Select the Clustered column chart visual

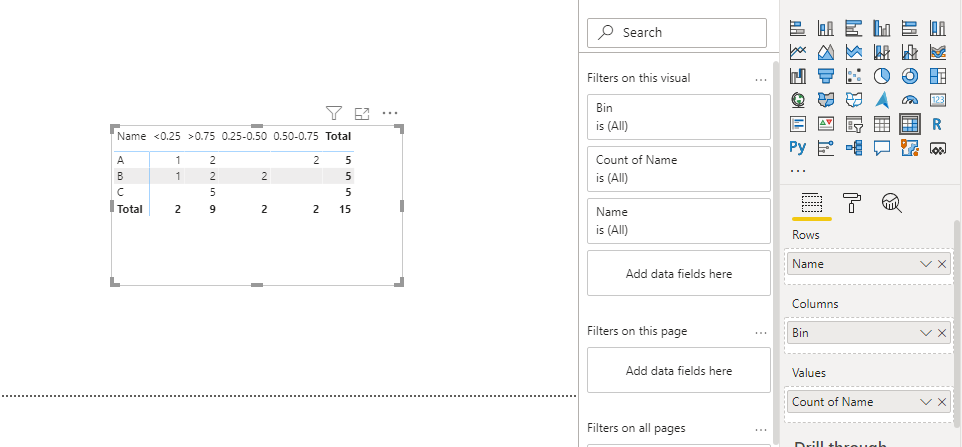pos(882,28)
